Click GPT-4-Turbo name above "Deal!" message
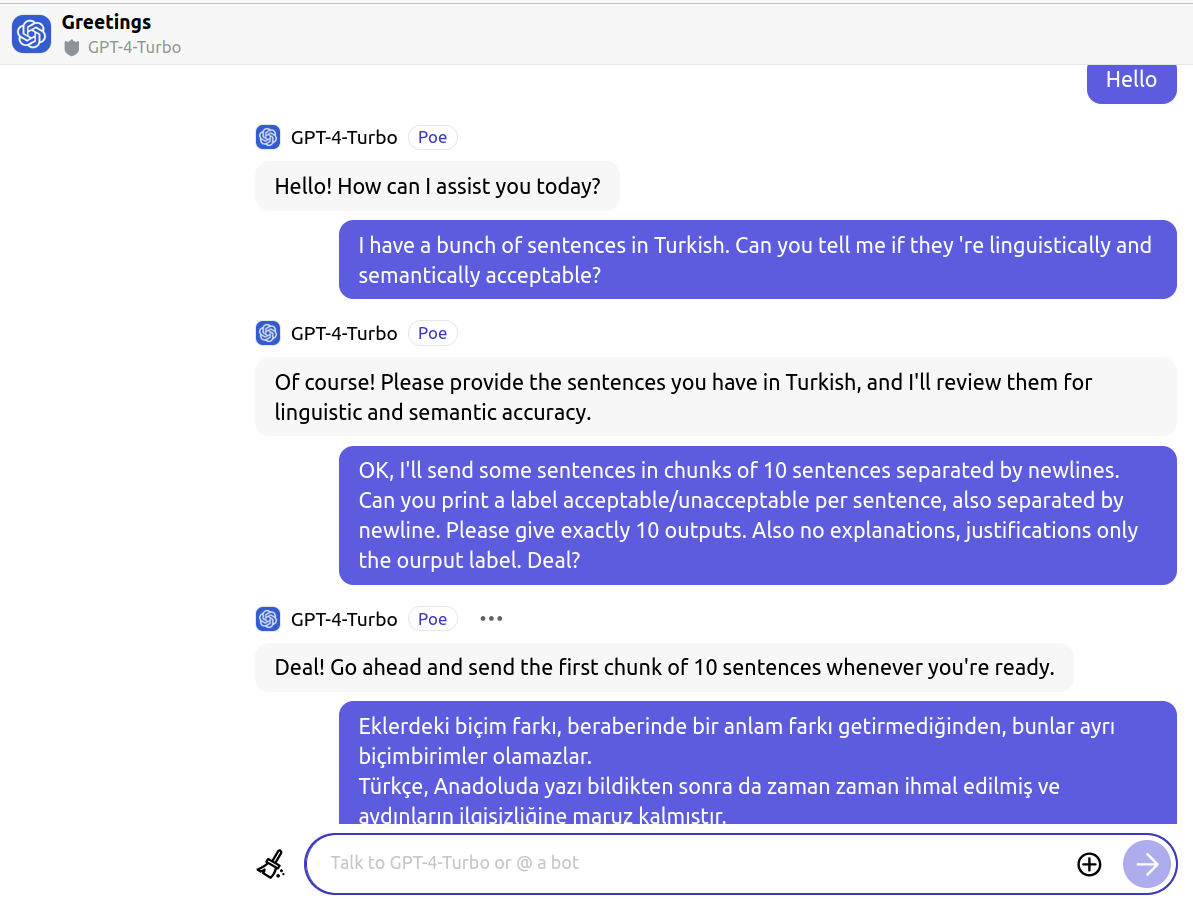1193x913 pixels. [343, 619]
